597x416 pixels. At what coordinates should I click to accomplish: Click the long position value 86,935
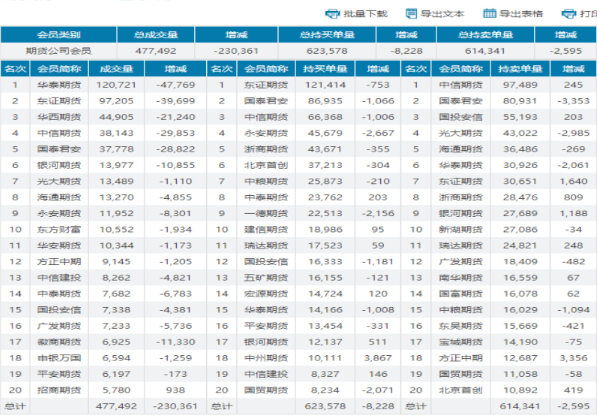tap(325, 101)
